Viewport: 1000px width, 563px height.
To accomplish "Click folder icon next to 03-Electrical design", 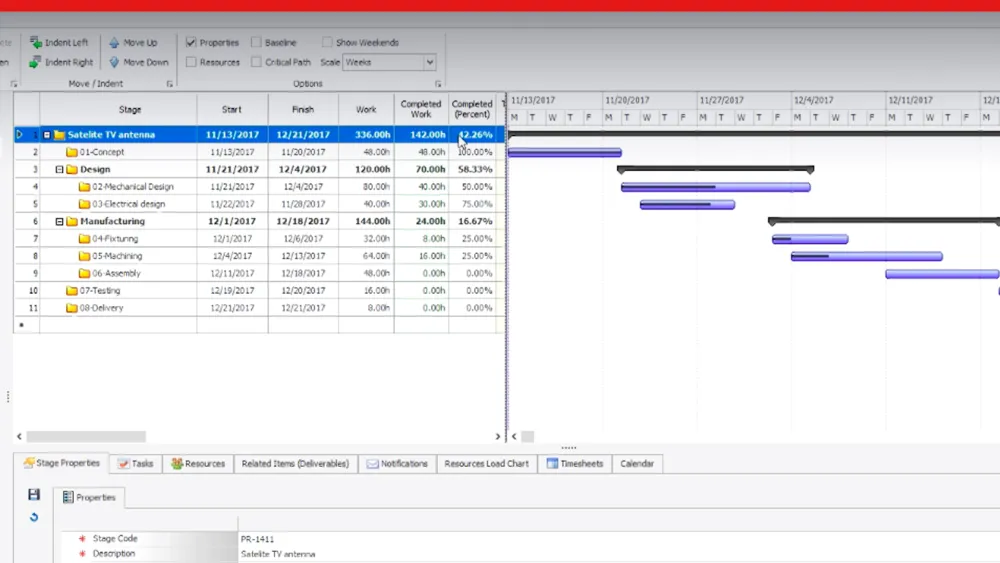I will click(x=84, y=204).
